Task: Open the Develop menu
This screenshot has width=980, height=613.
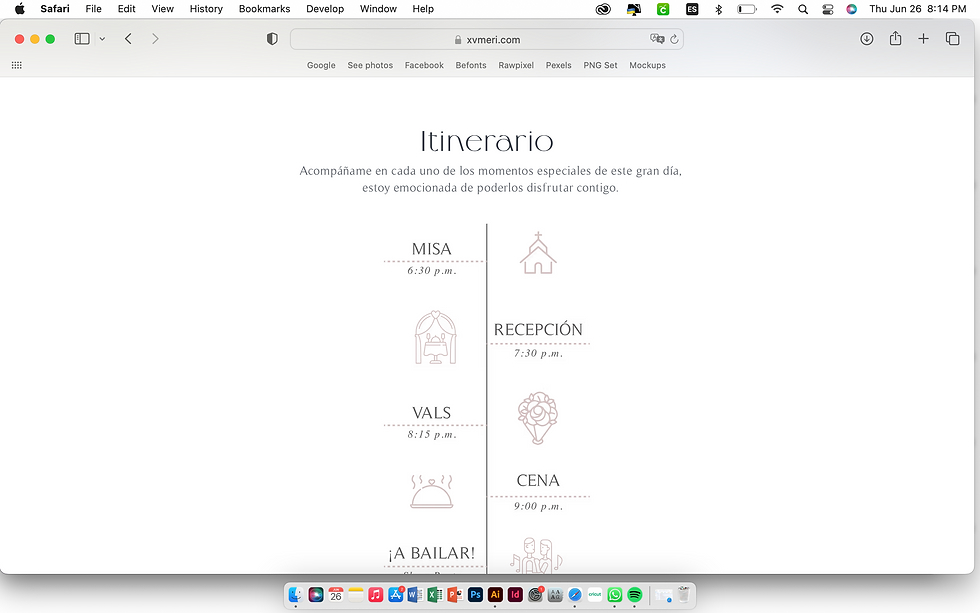Action: (x=325, y=9)
